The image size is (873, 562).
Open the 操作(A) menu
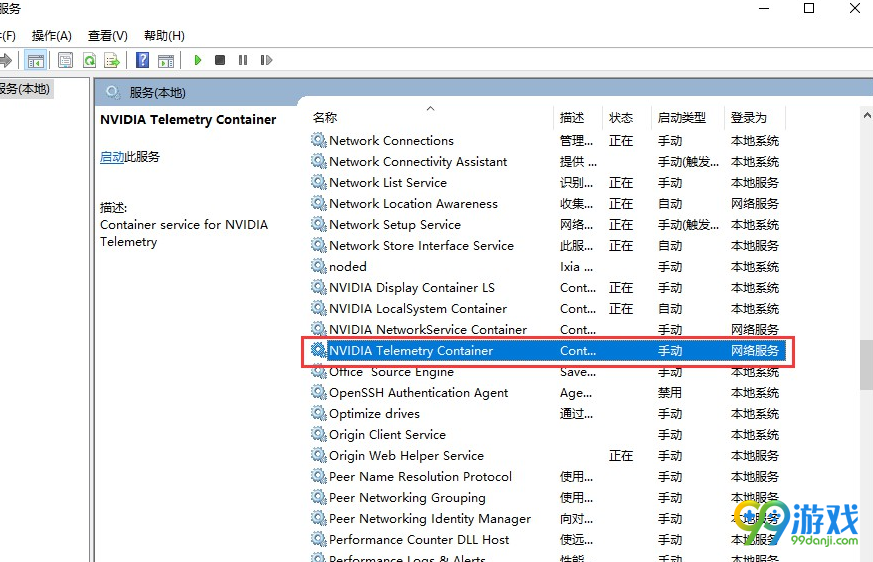click(x=52, y=36)
